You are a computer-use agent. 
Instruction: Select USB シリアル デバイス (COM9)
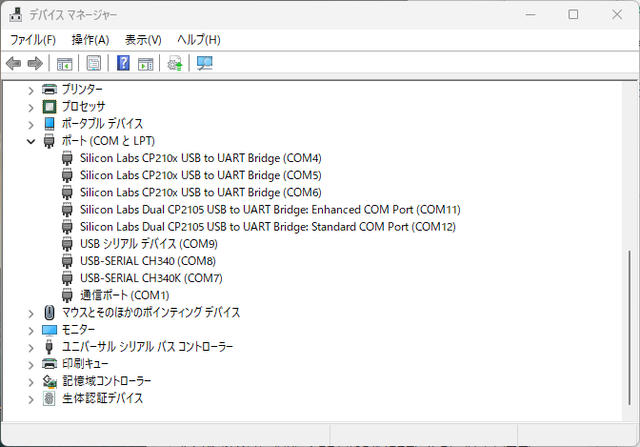tap(149, 244)
